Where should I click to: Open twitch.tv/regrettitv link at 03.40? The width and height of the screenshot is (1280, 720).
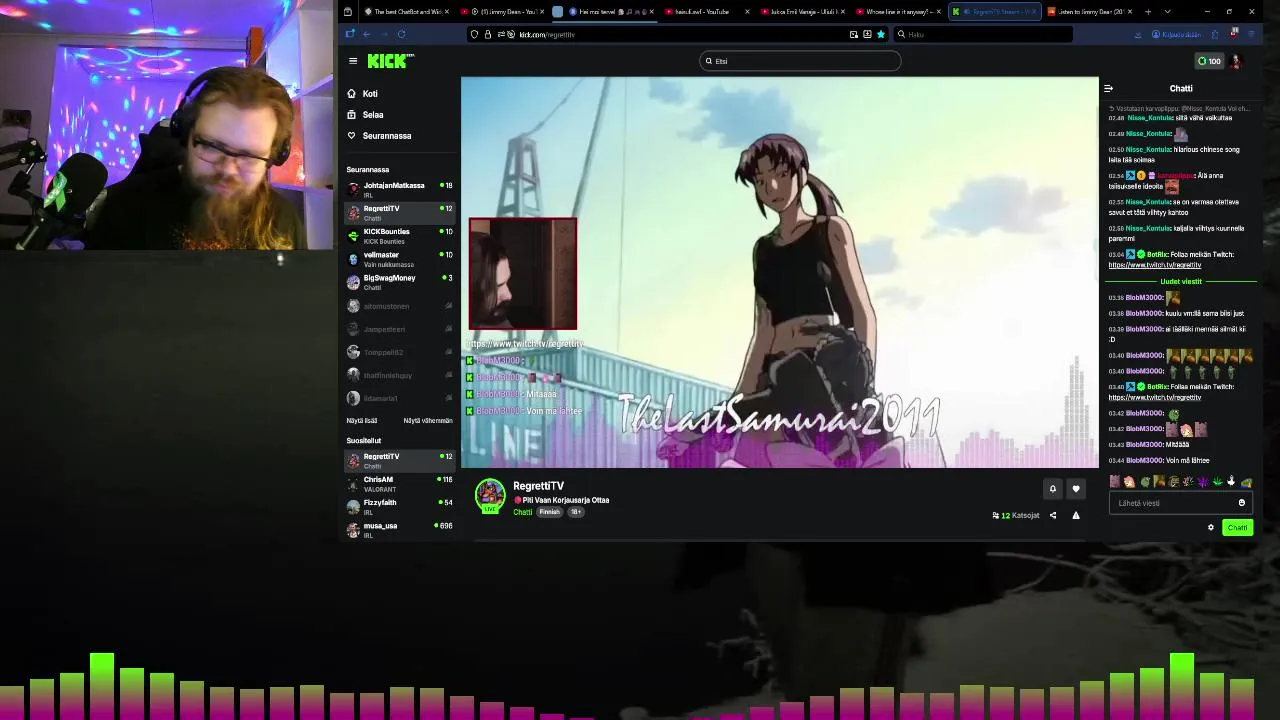[x=1155, y=397]
